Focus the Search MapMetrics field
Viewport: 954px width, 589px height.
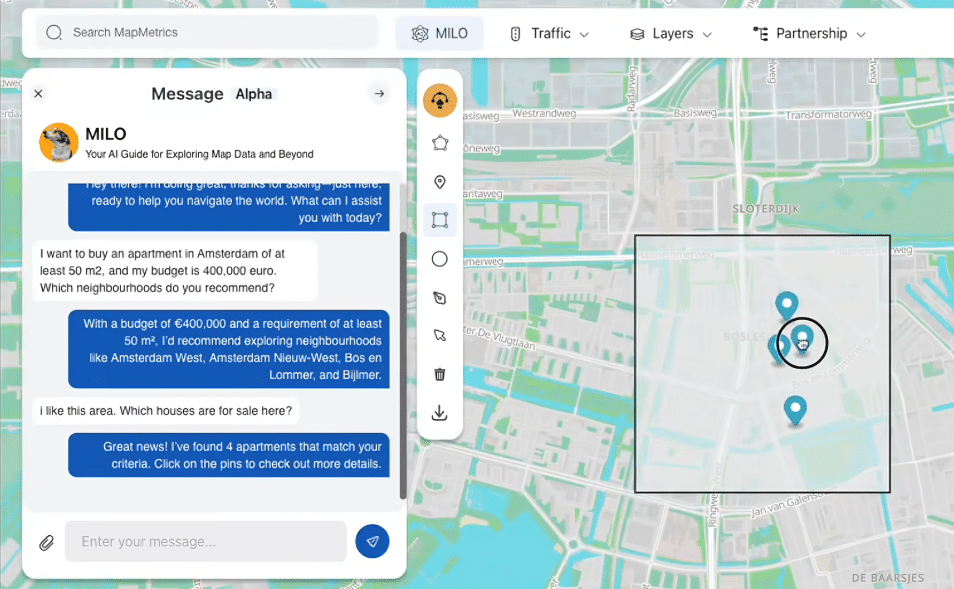point(207,32)
